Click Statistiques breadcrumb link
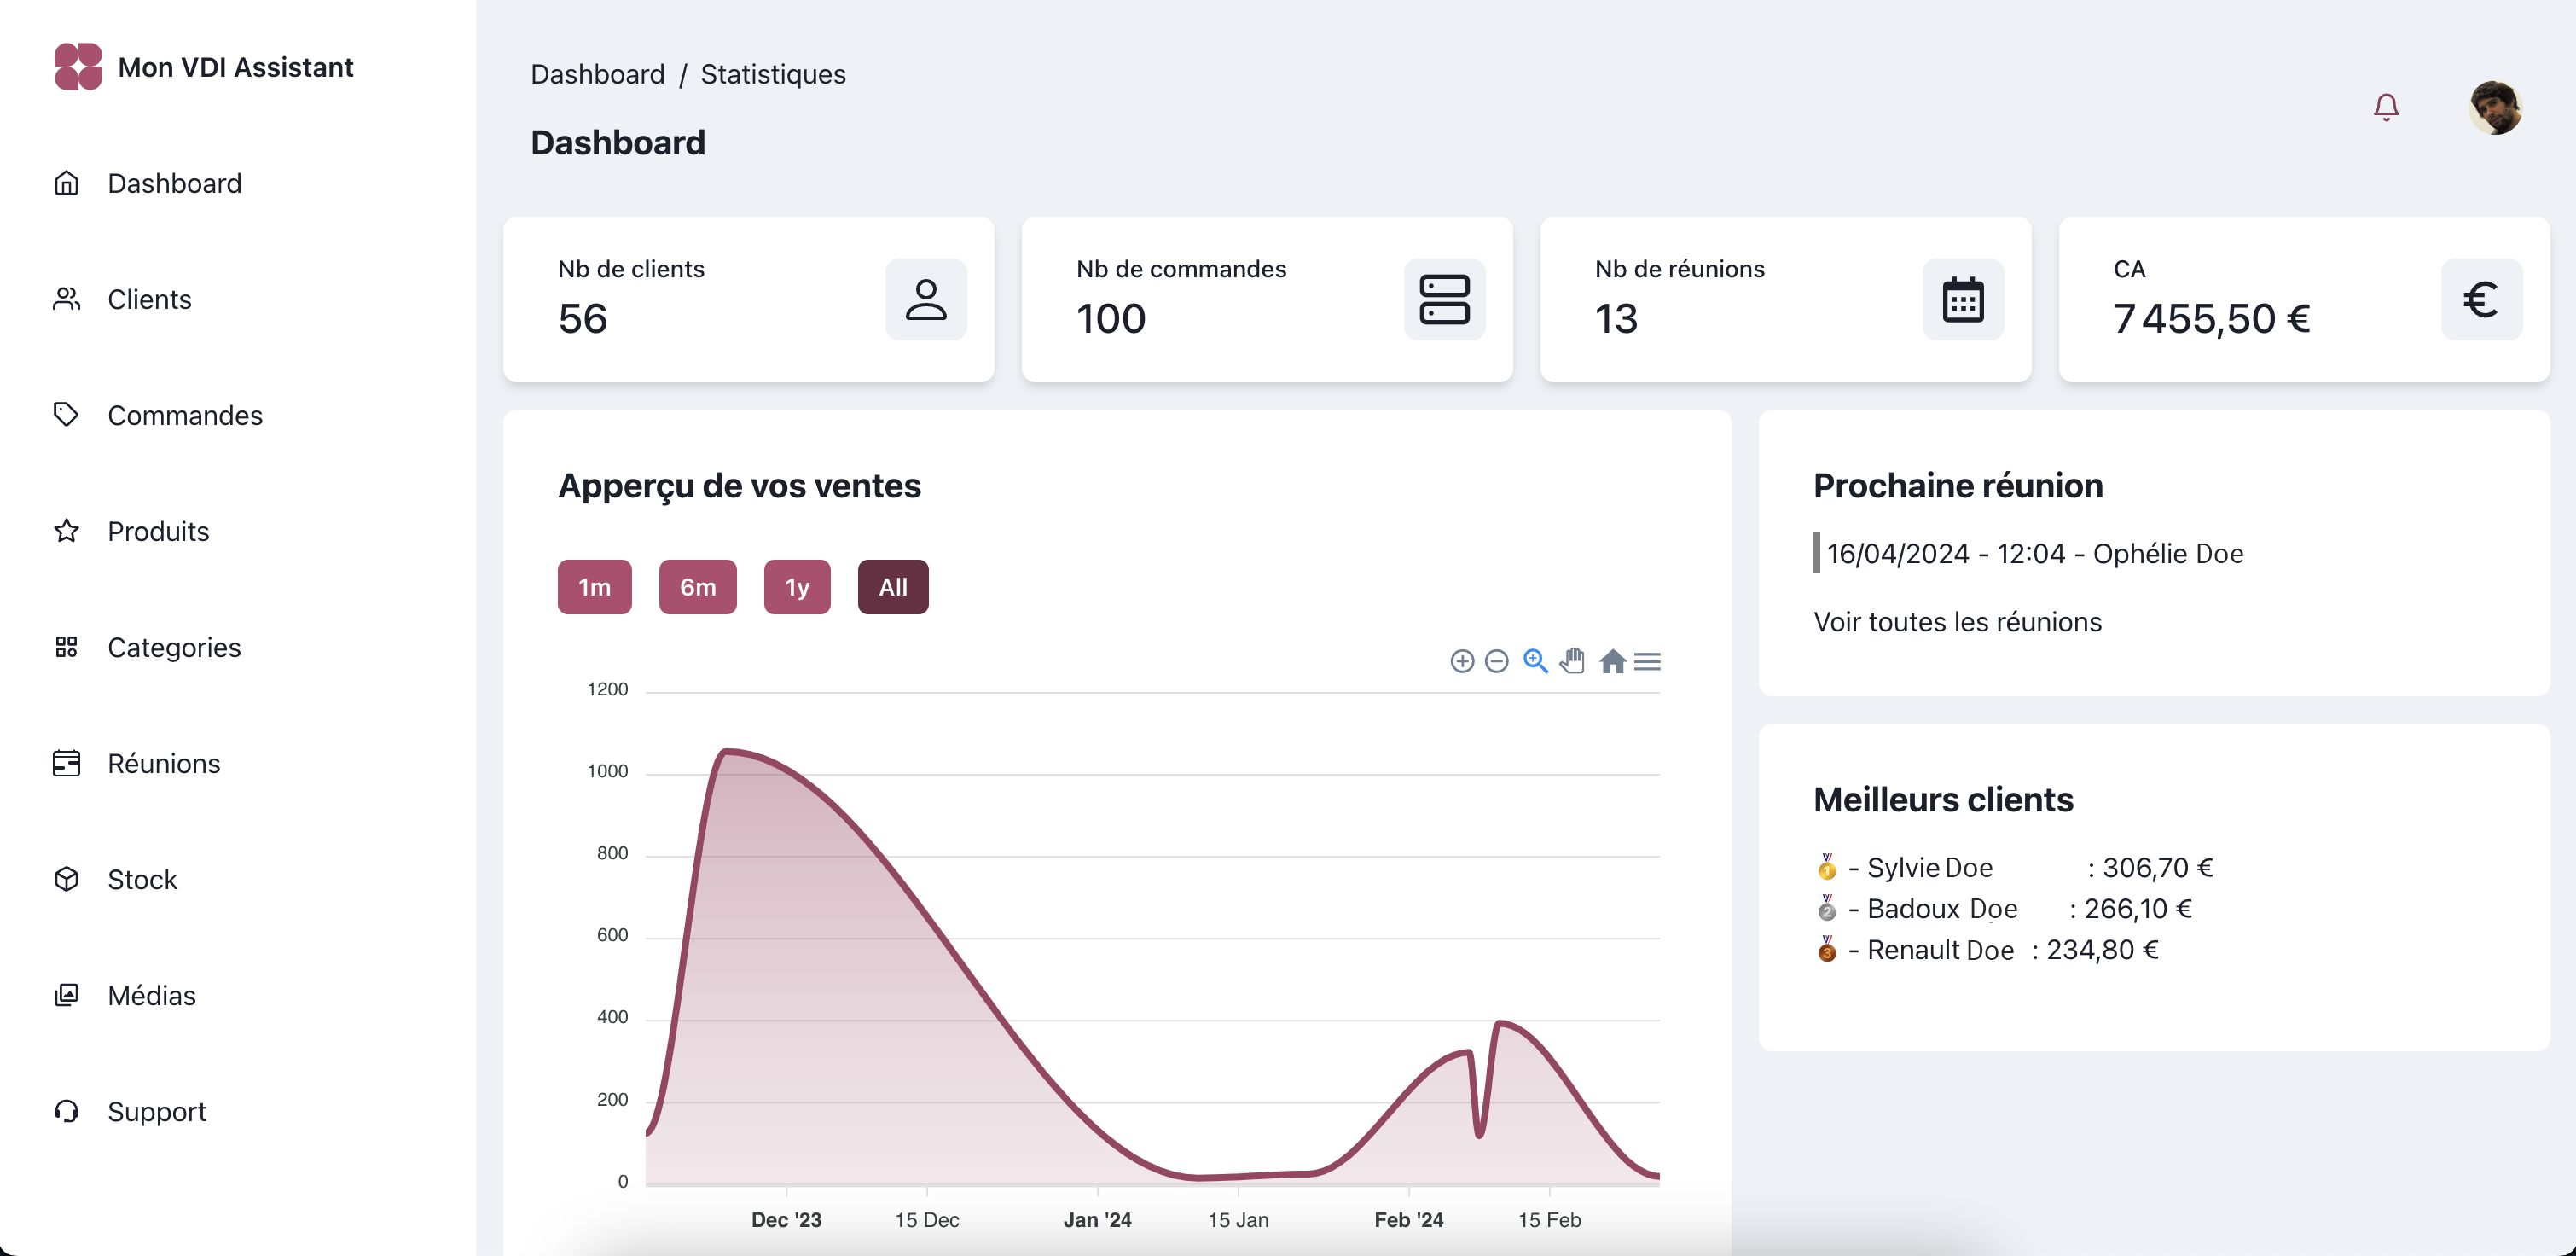 pyautogui.click(x=772, y=74)
